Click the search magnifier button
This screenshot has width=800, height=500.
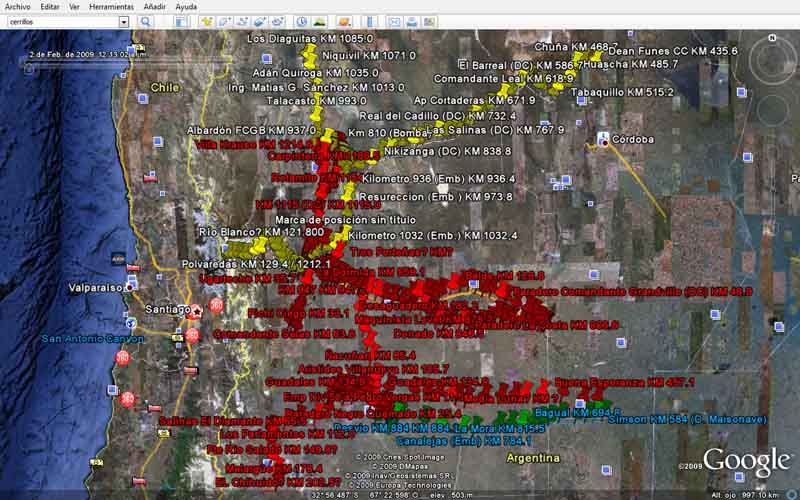[146, 21]
